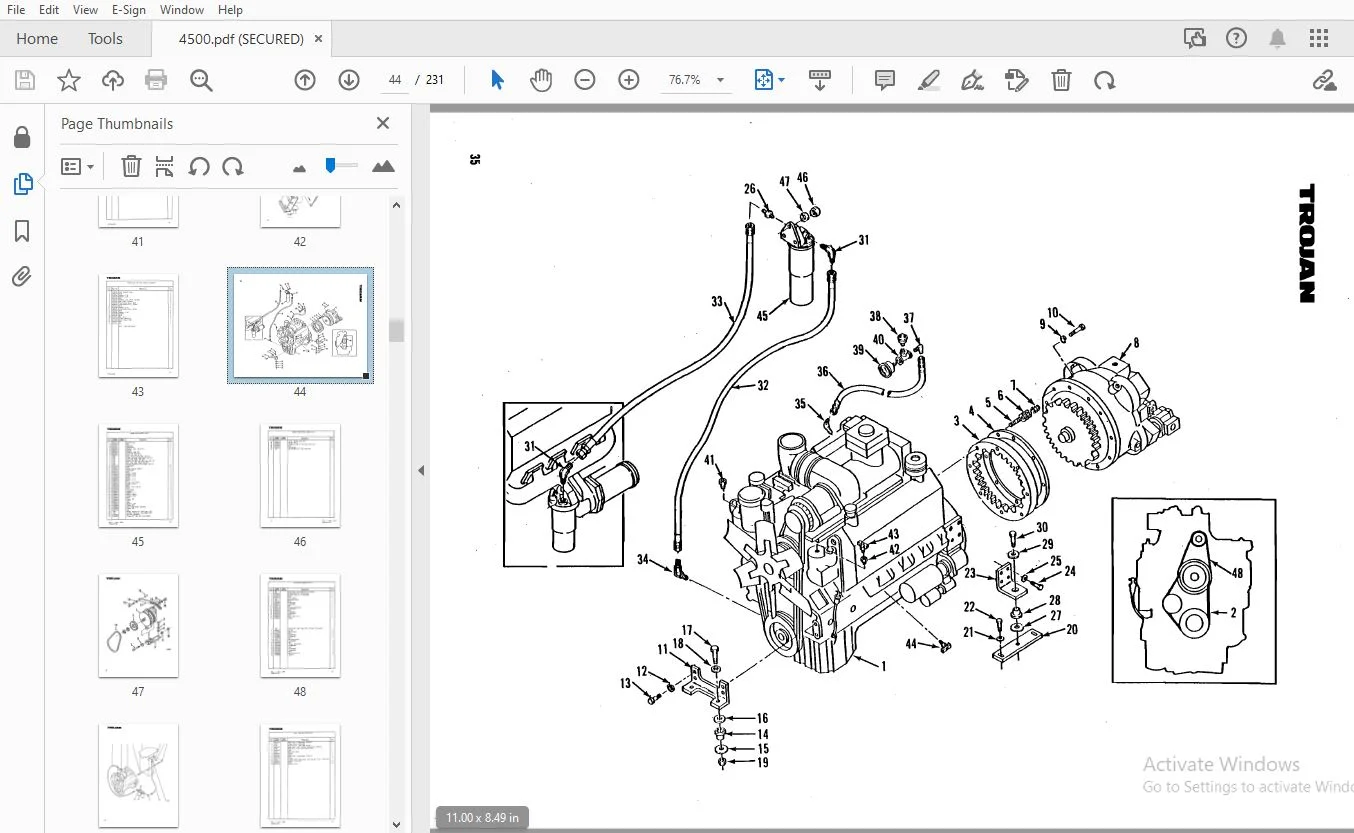Enlarge thumbnails with large mountain icon
Image resolution: width=1354 pixels, height=833 pixels.
tap(383, 166)
